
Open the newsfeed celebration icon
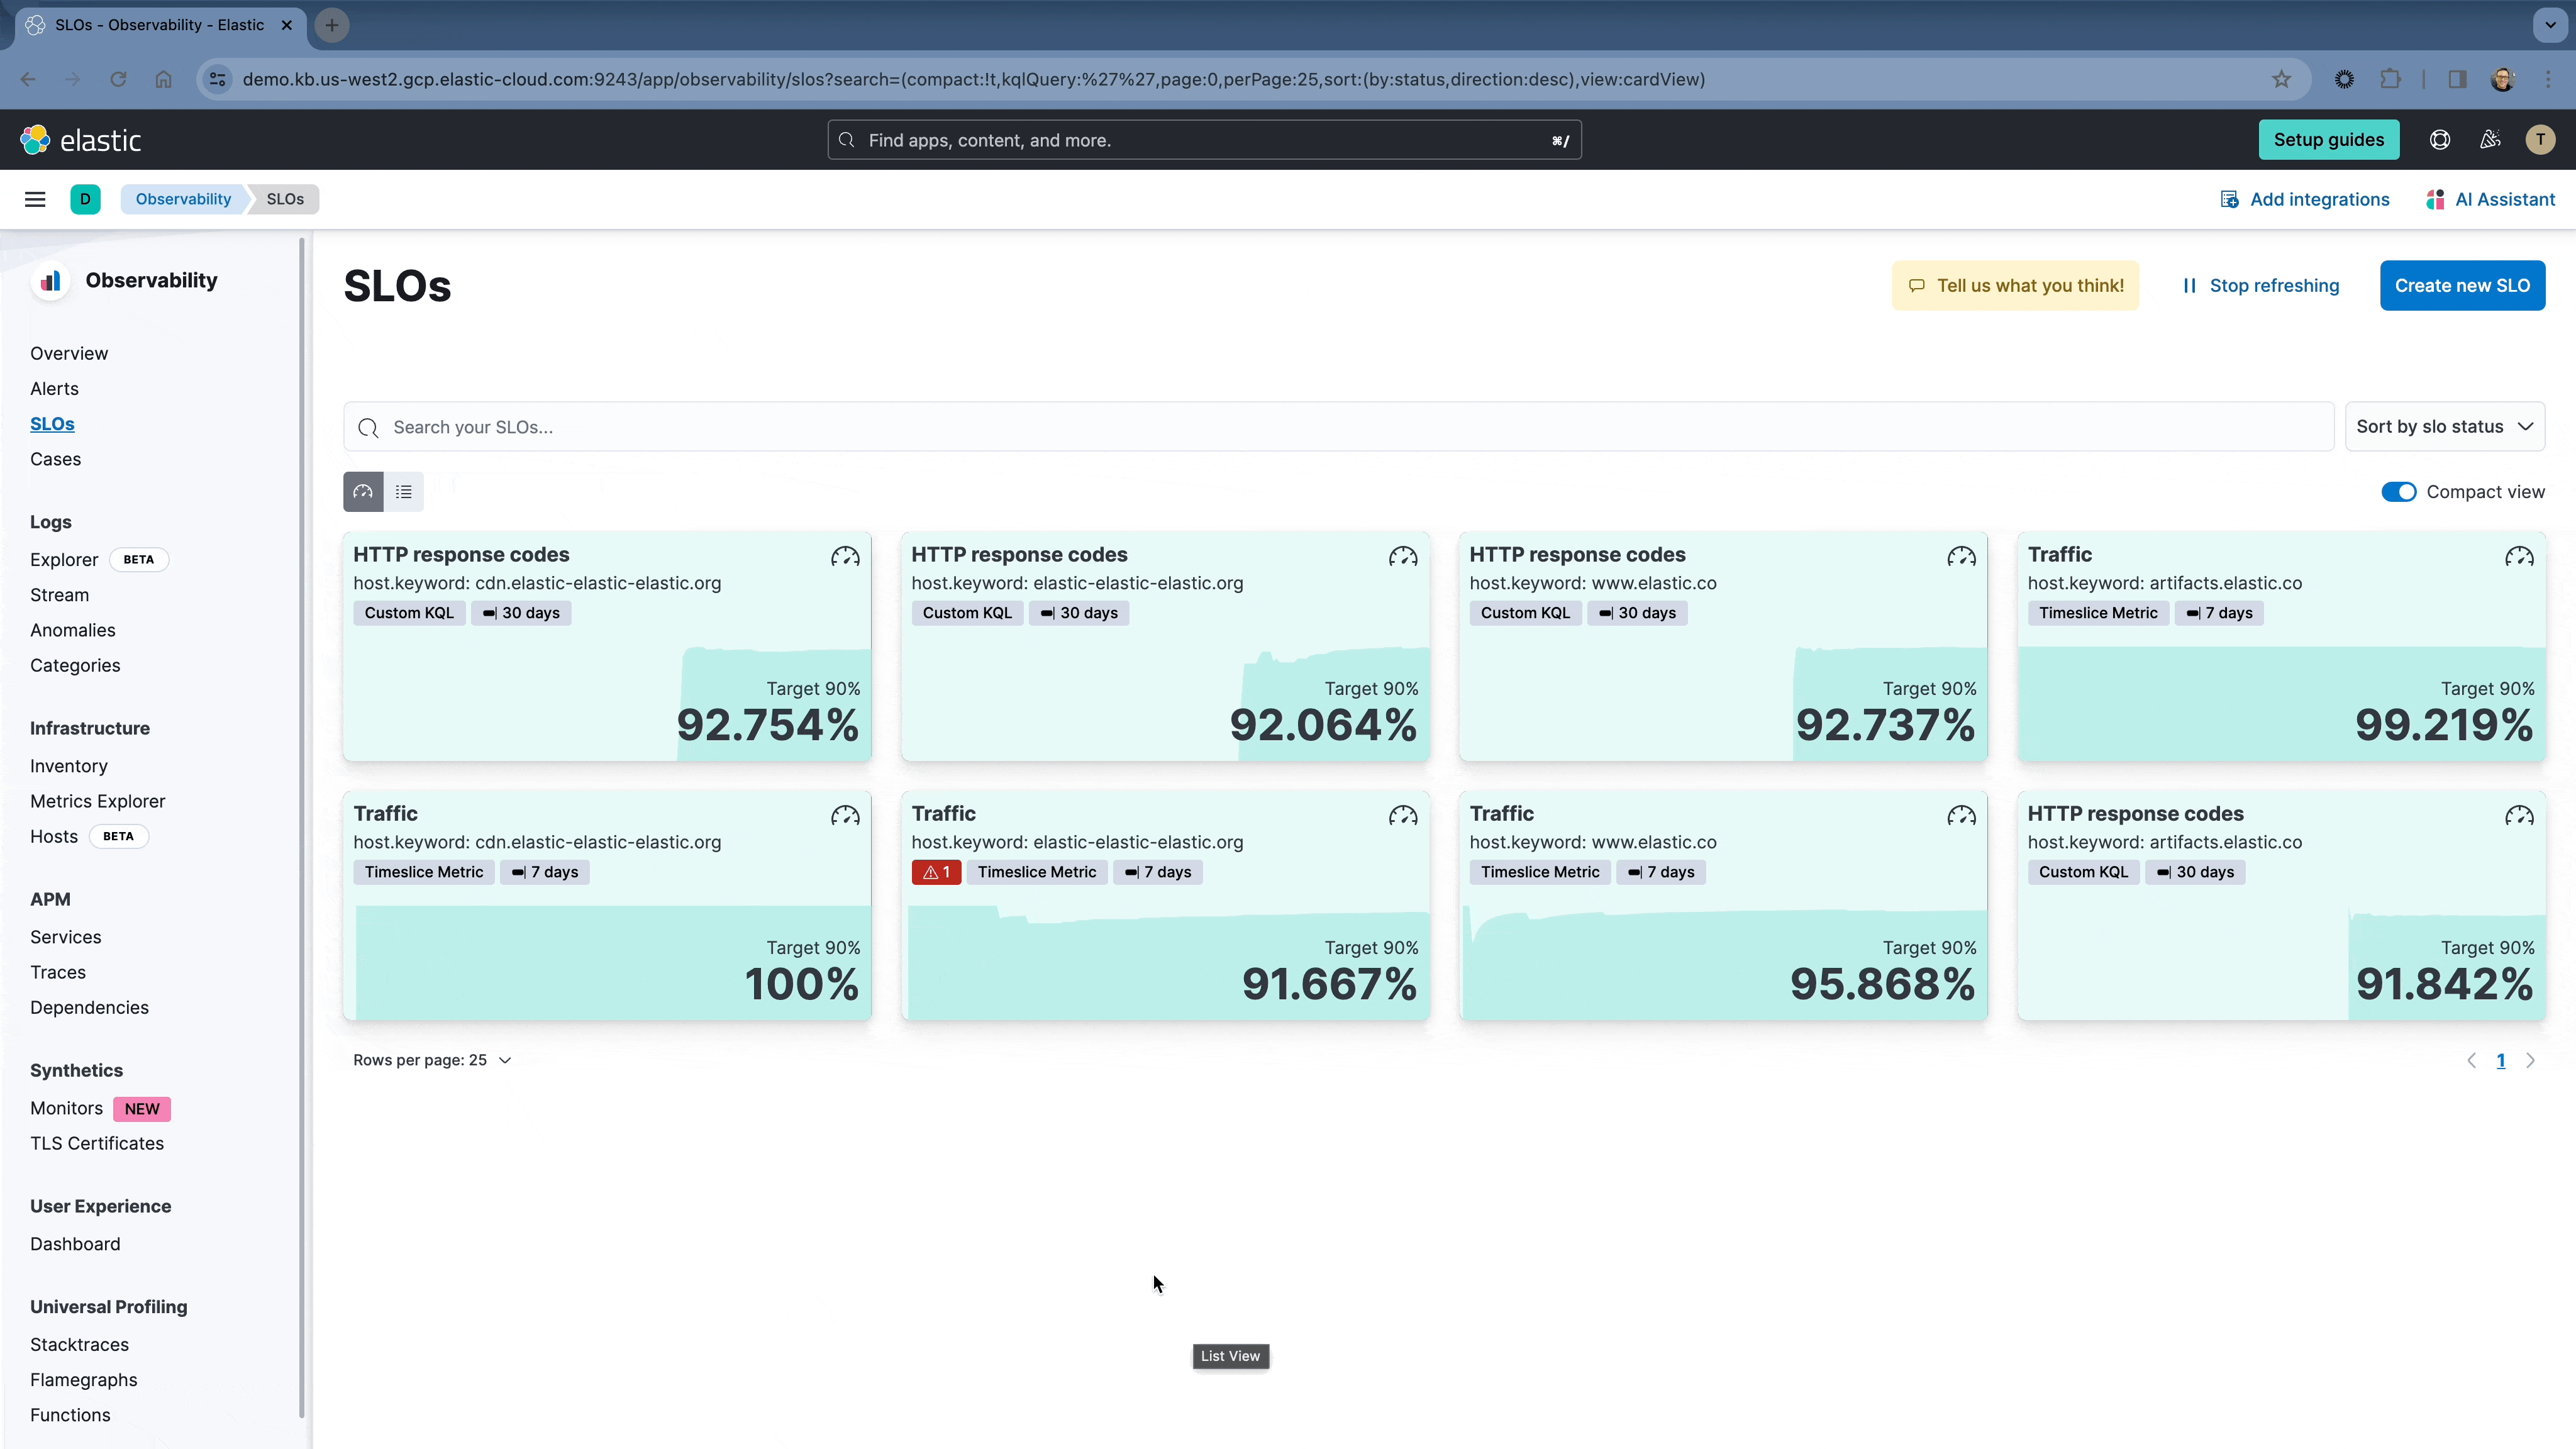[2490, 140]
